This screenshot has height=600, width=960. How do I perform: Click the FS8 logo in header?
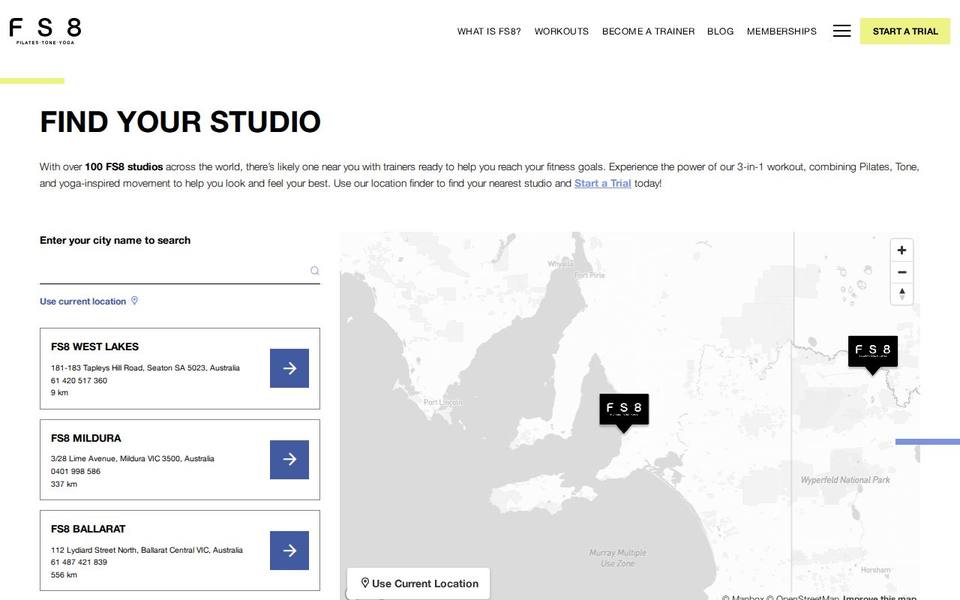tap(45, 31)
